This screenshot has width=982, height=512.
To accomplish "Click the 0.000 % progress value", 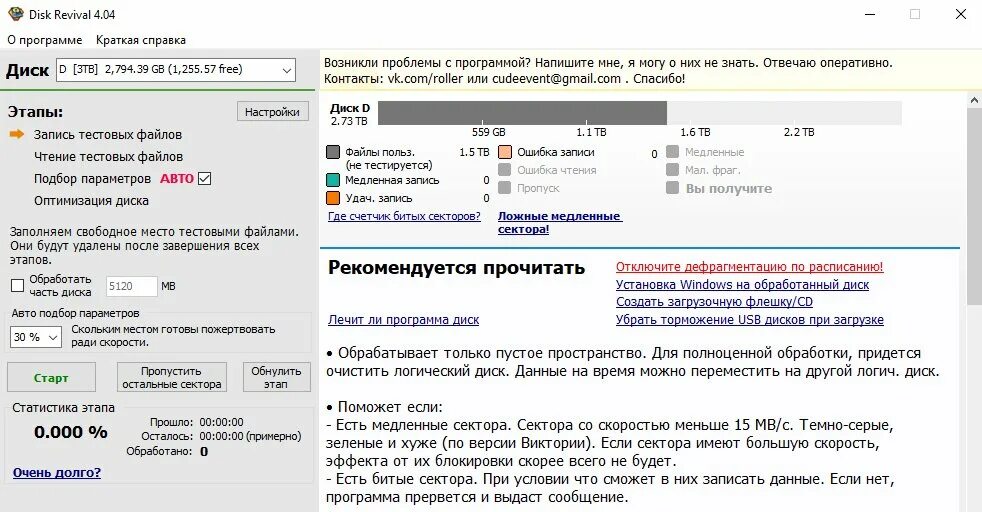I will (x=71, y=432).
